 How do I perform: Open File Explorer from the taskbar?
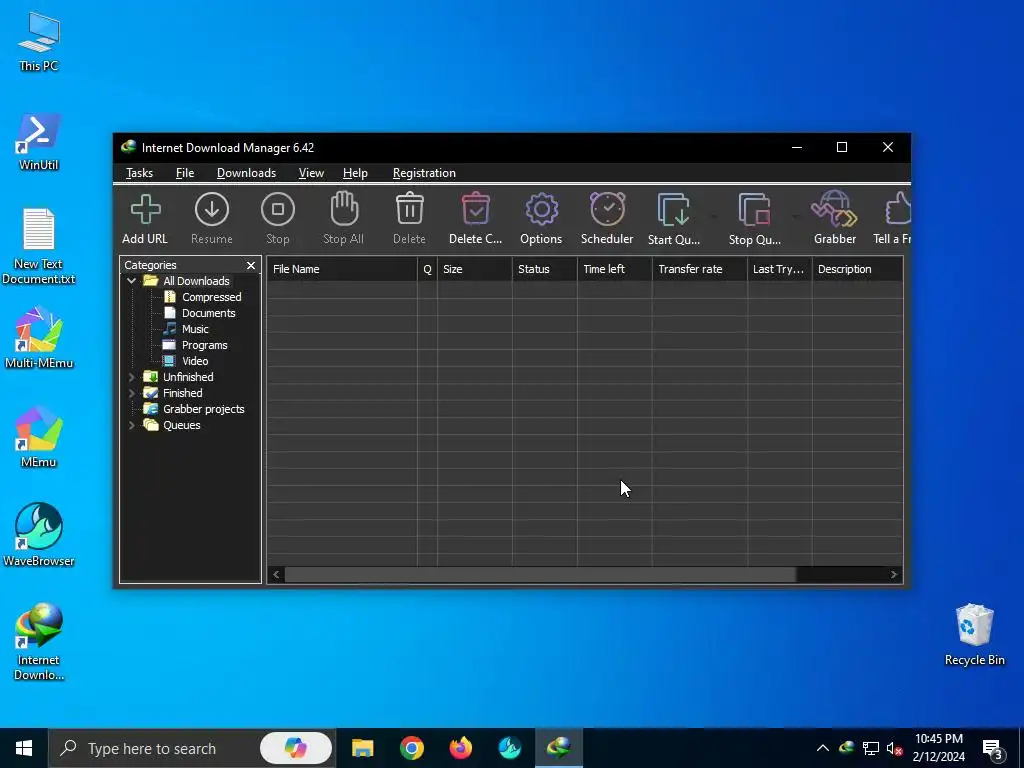point(362,748)
